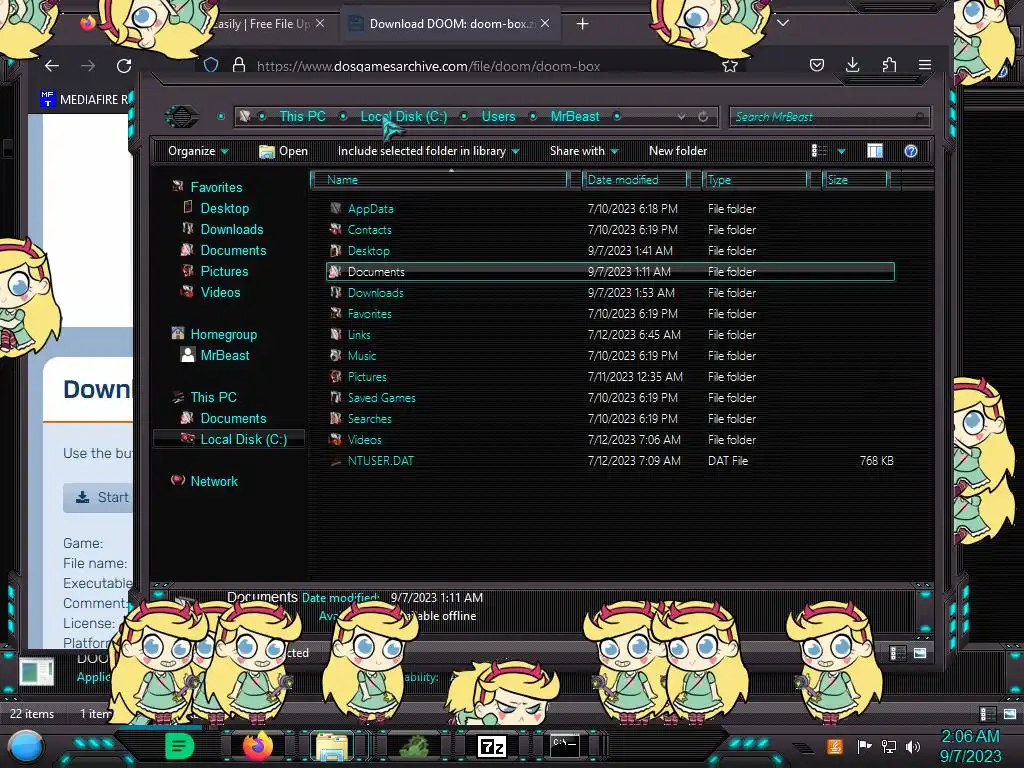Go back in Firefox browser

[x=52, y=65]
